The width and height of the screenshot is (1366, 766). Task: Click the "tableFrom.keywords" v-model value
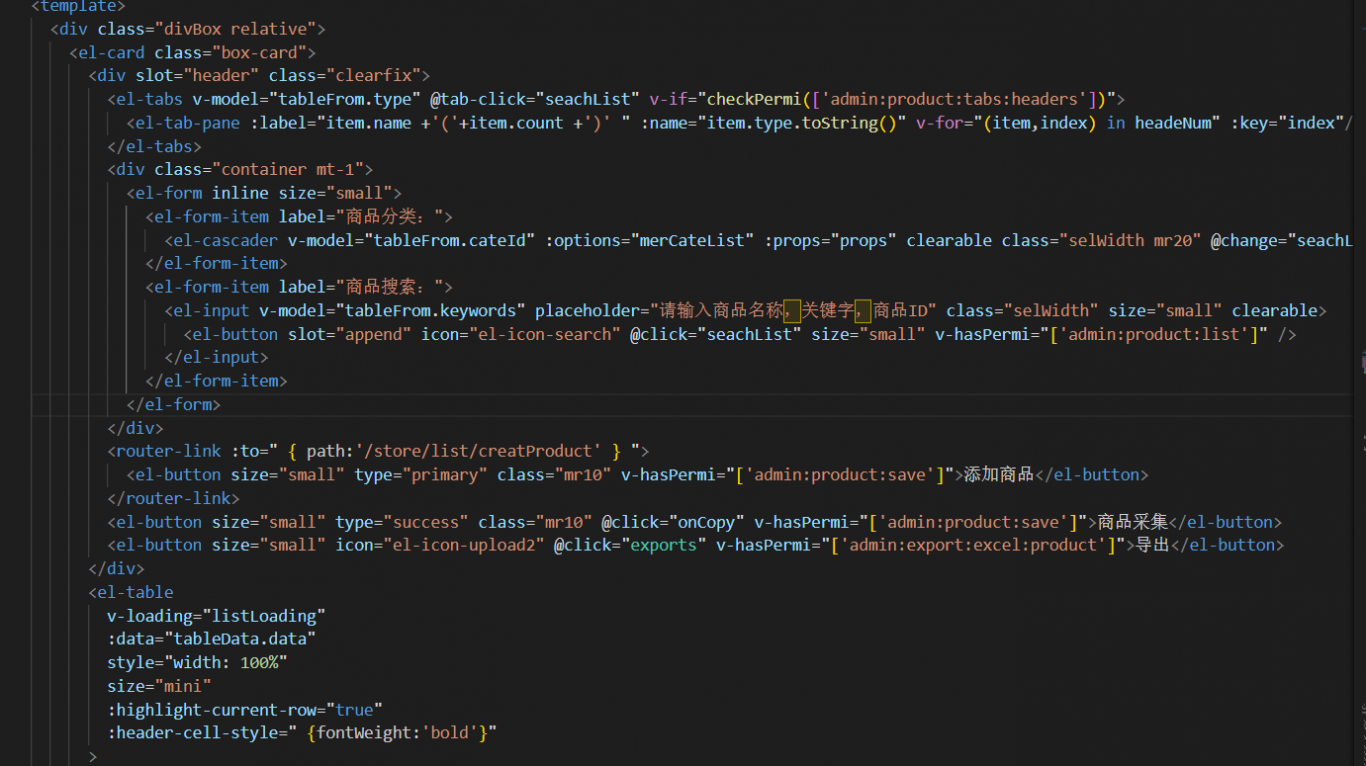pyautogui.click(x=429, y=311)
